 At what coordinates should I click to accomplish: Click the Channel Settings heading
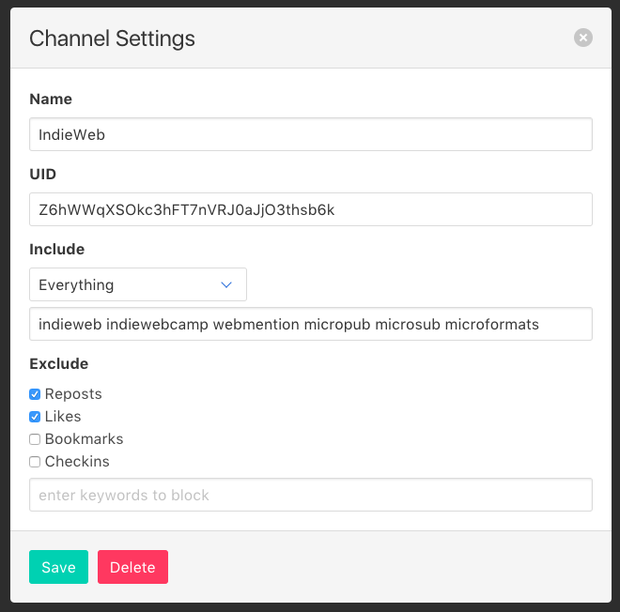112,38
